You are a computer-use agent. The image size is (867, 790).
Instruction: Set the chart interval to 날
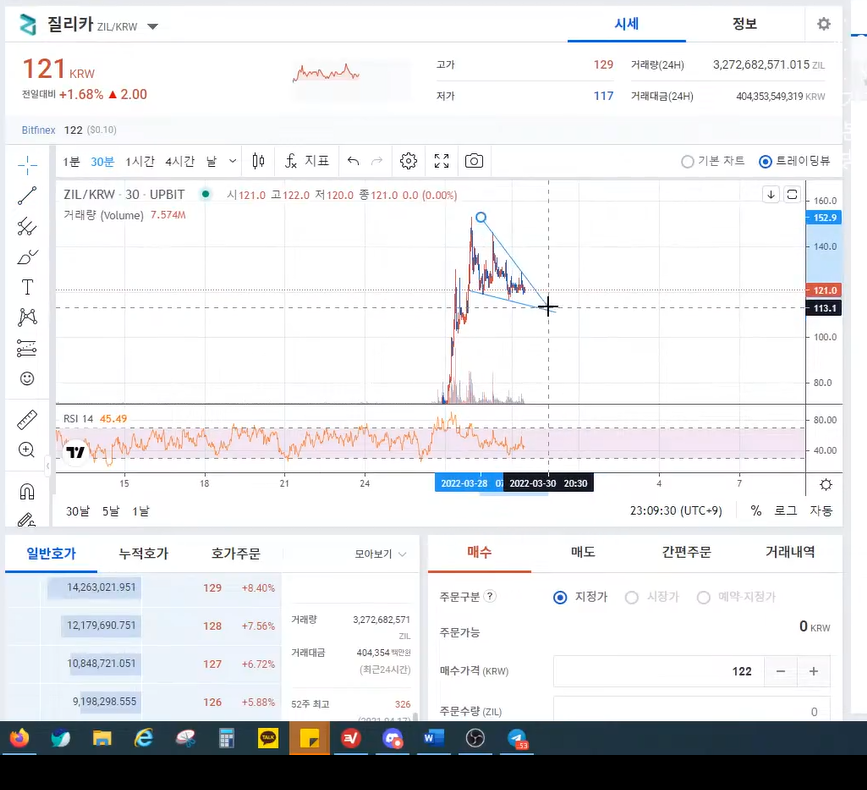(212, 161)
